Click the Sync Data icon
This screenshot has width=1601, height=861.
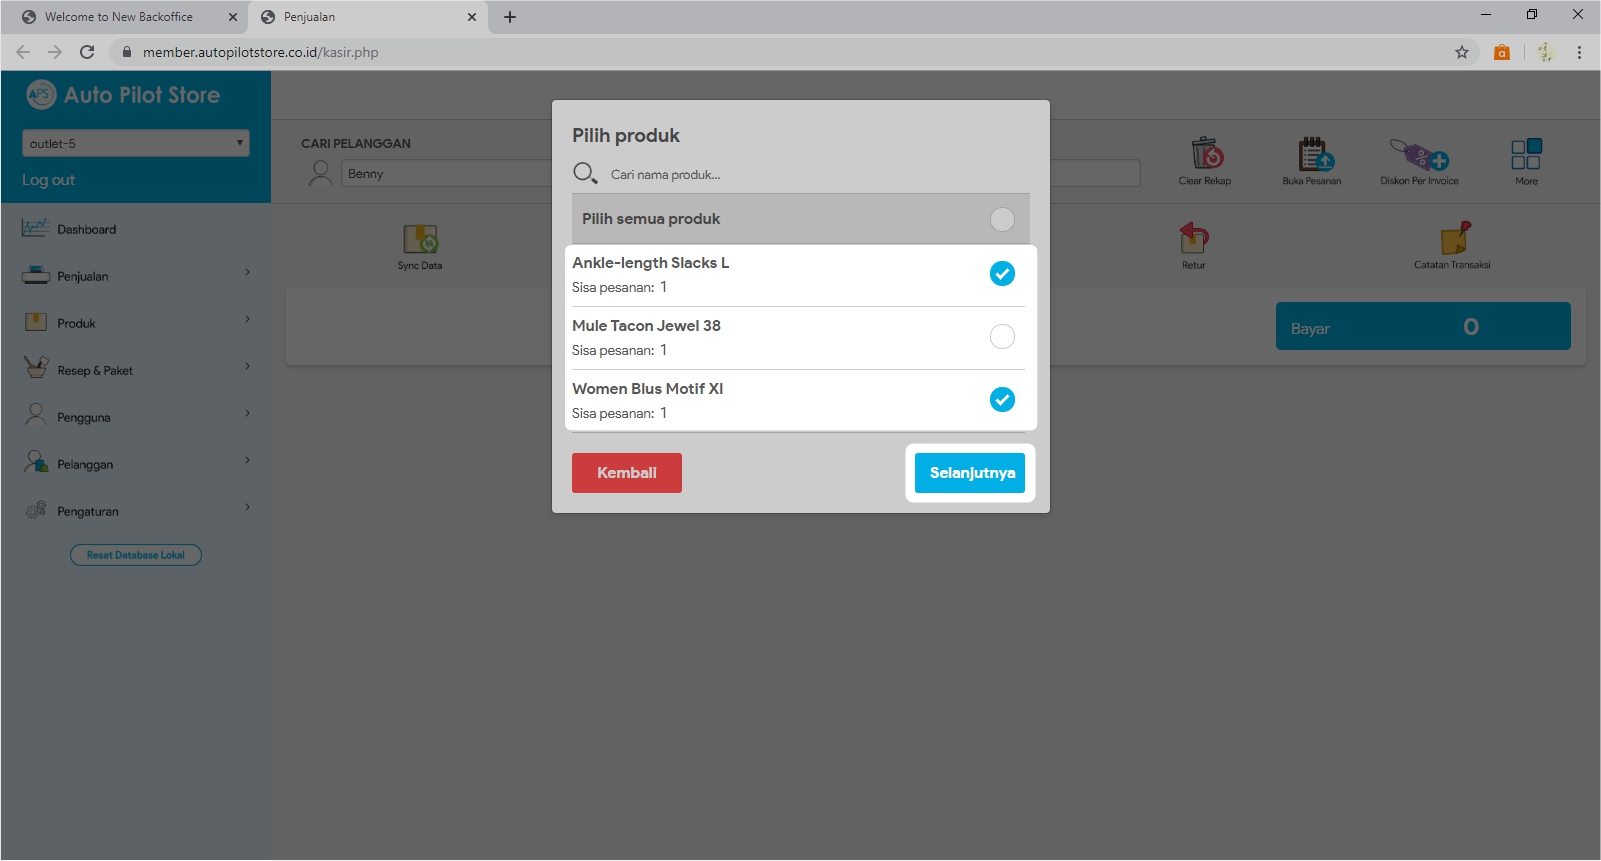click(x=420, y=240)
